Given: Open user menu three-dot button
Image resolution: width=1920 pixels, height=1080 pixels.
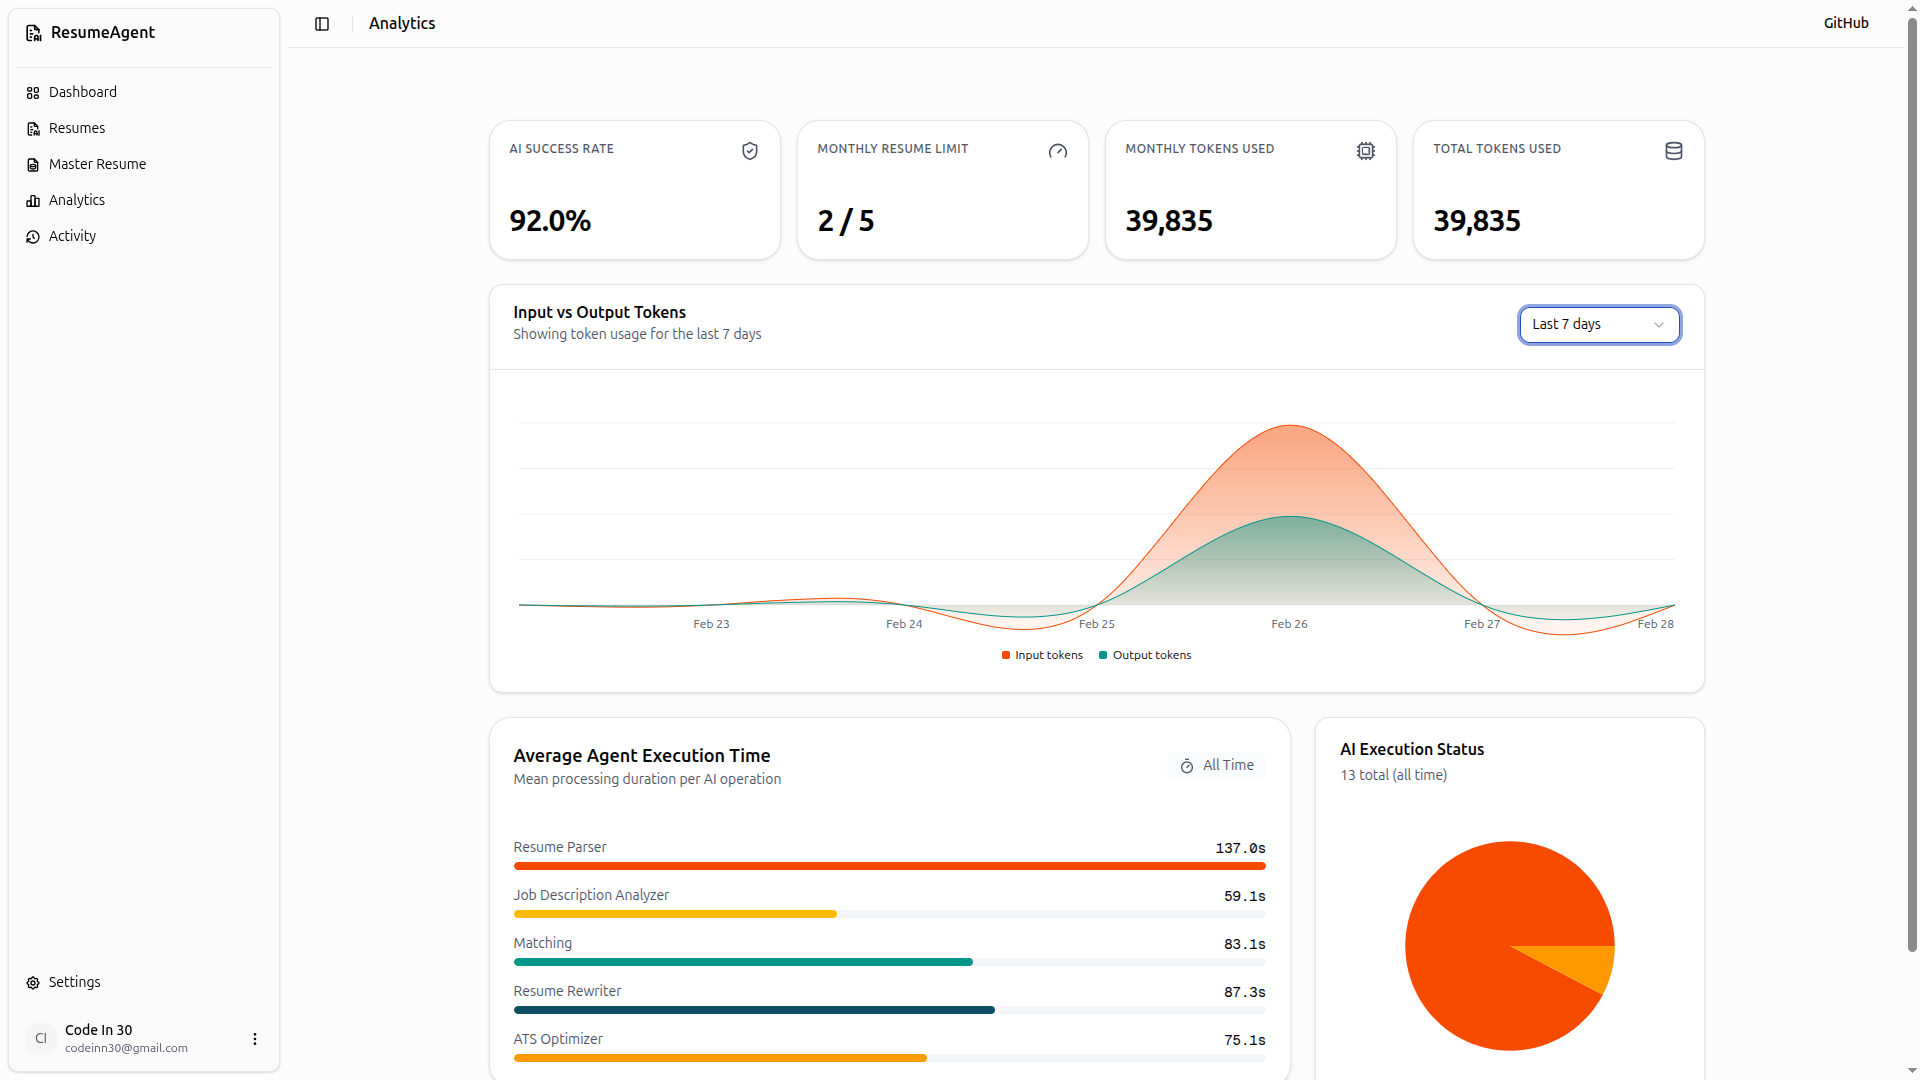Looking at the screenshot, I should pyautogui.click(x=255, y=1039).
